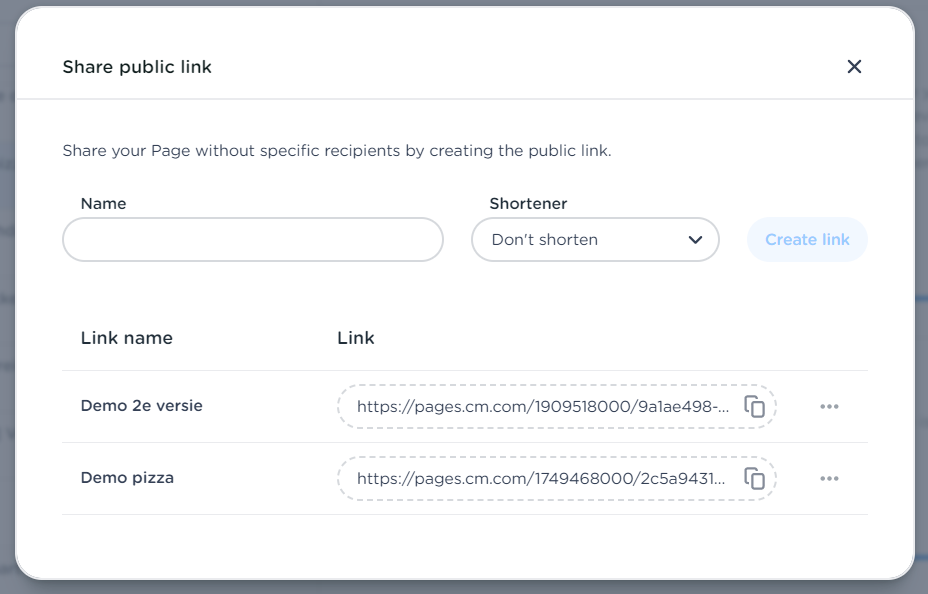Click the Demo pizza link name

pyautogui.click(x=127, y=478)
